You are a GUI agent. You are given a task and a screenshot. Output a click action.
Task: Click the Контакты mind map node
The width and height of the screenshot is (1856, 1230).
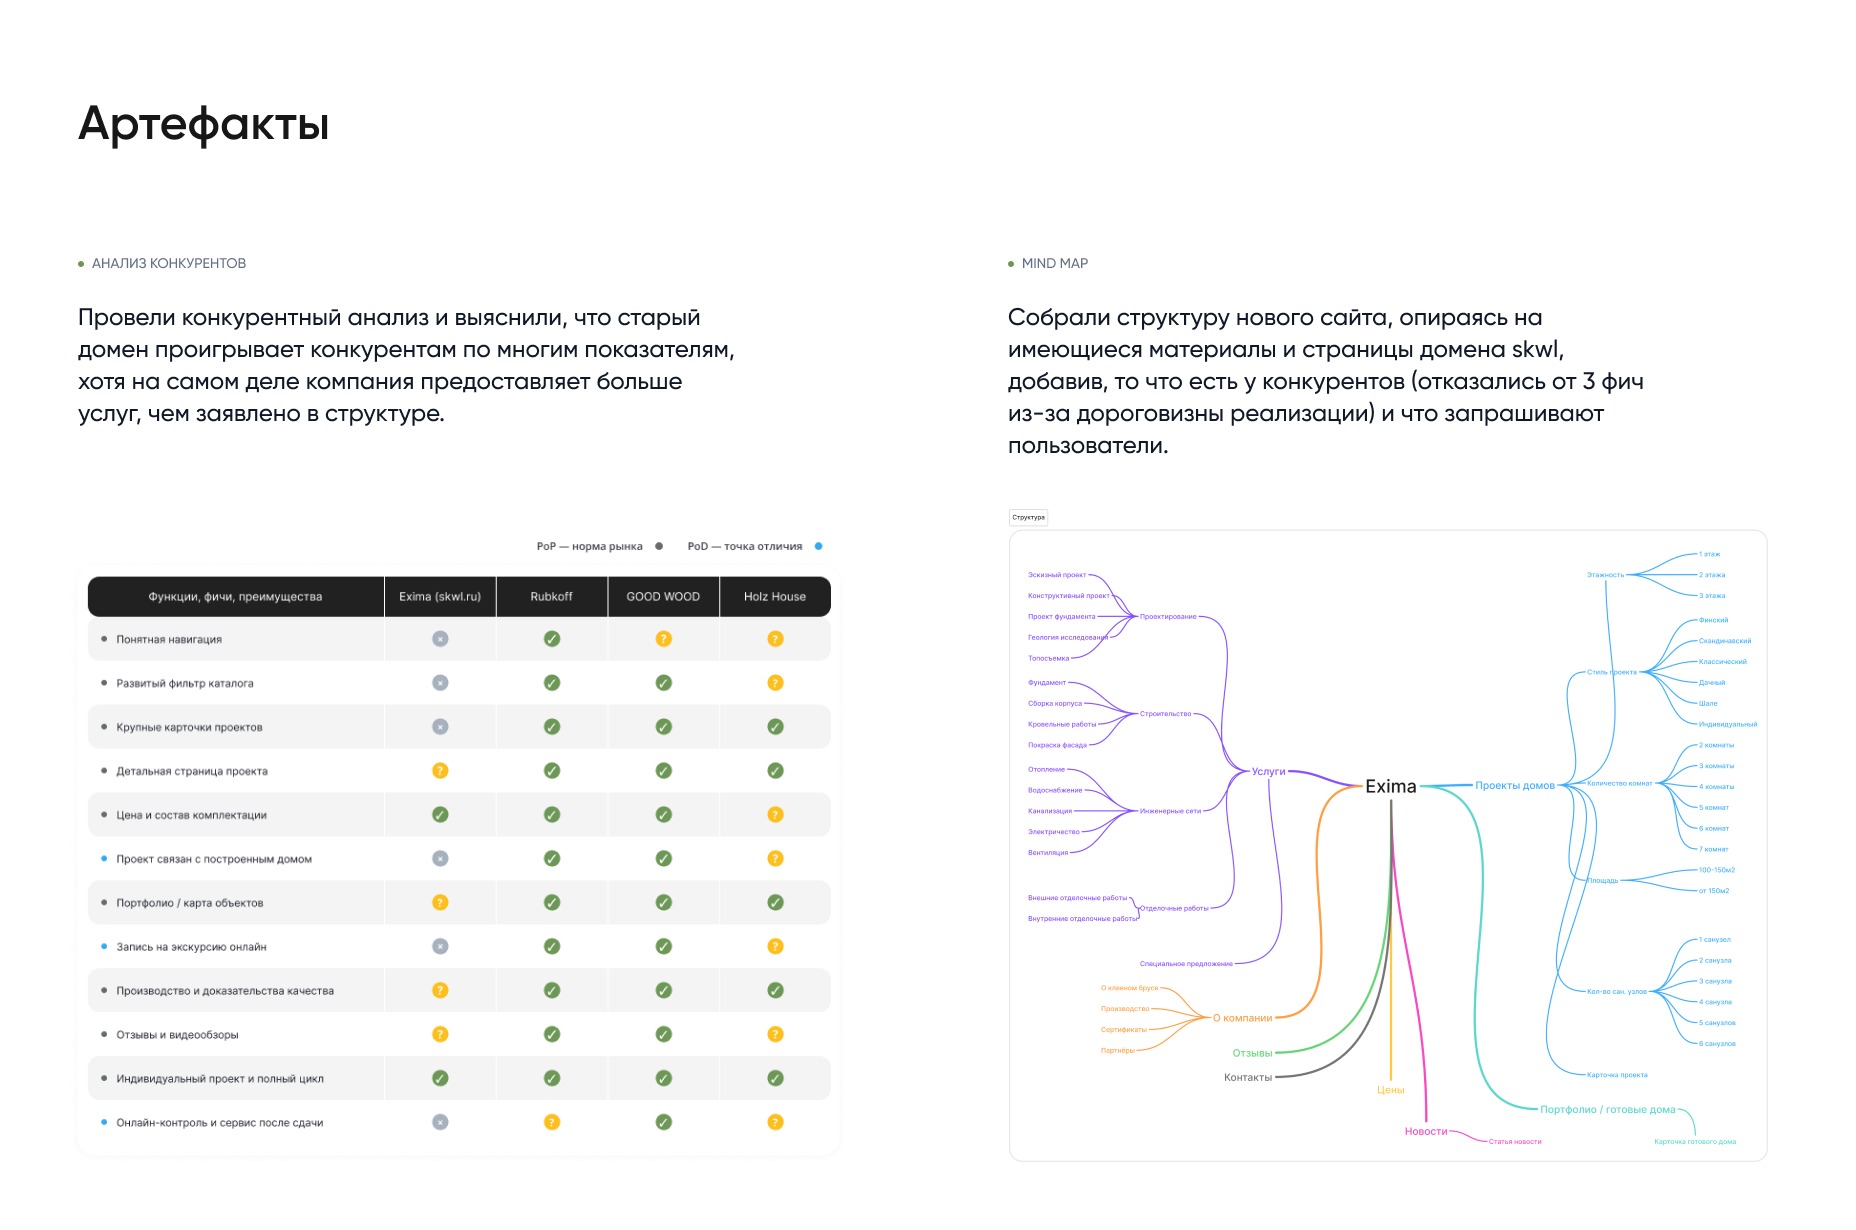pyautogui.click(x=1248, y=1078)
